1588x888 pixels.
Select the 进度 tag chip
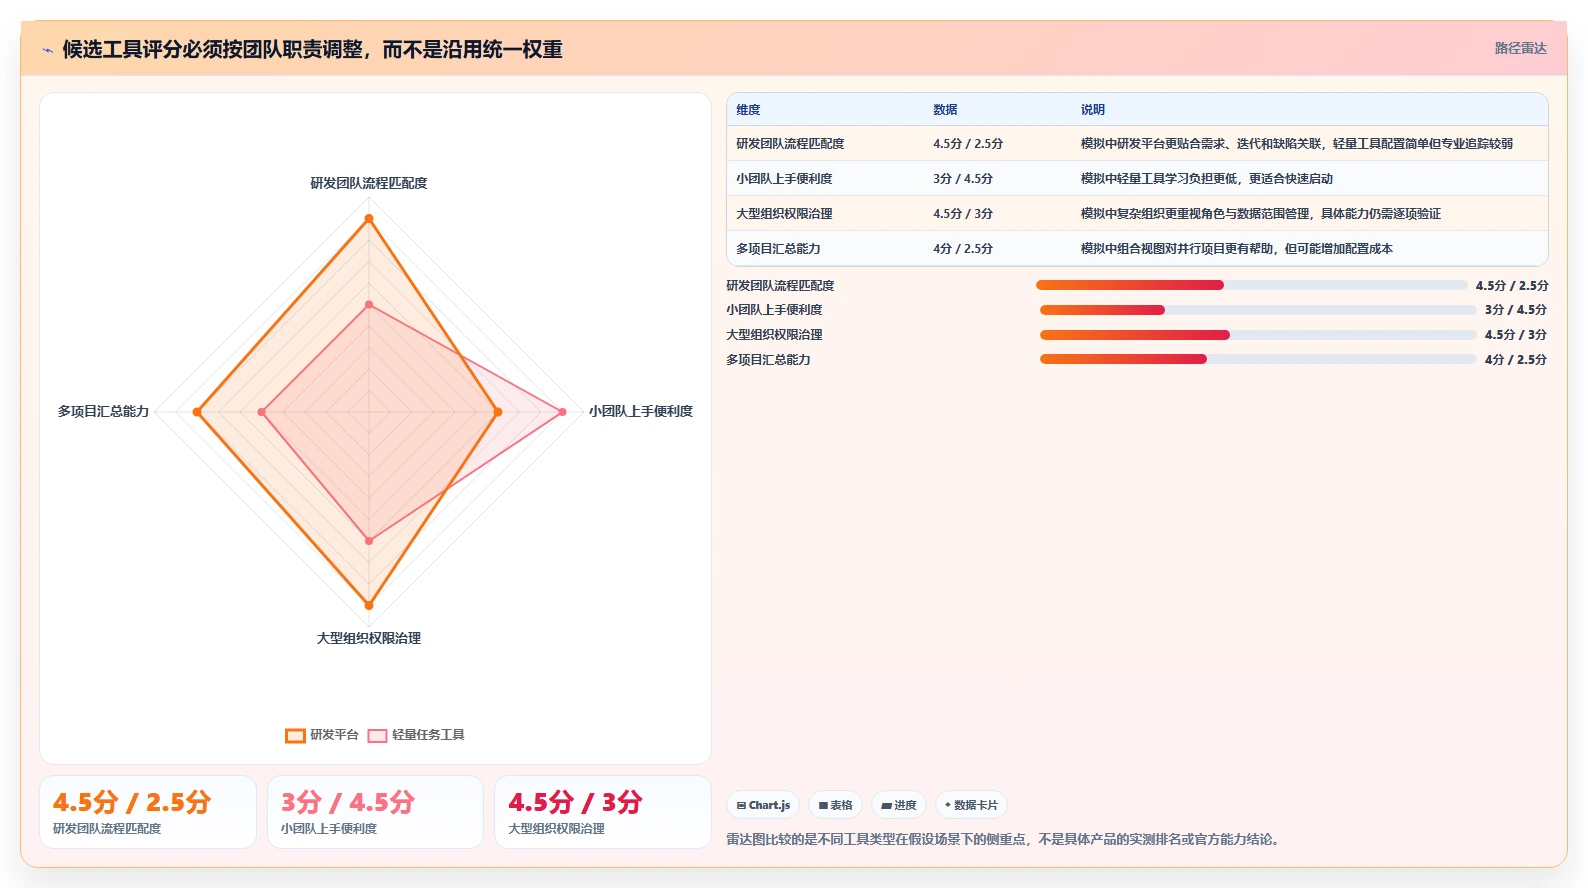[x=898, y=805]
